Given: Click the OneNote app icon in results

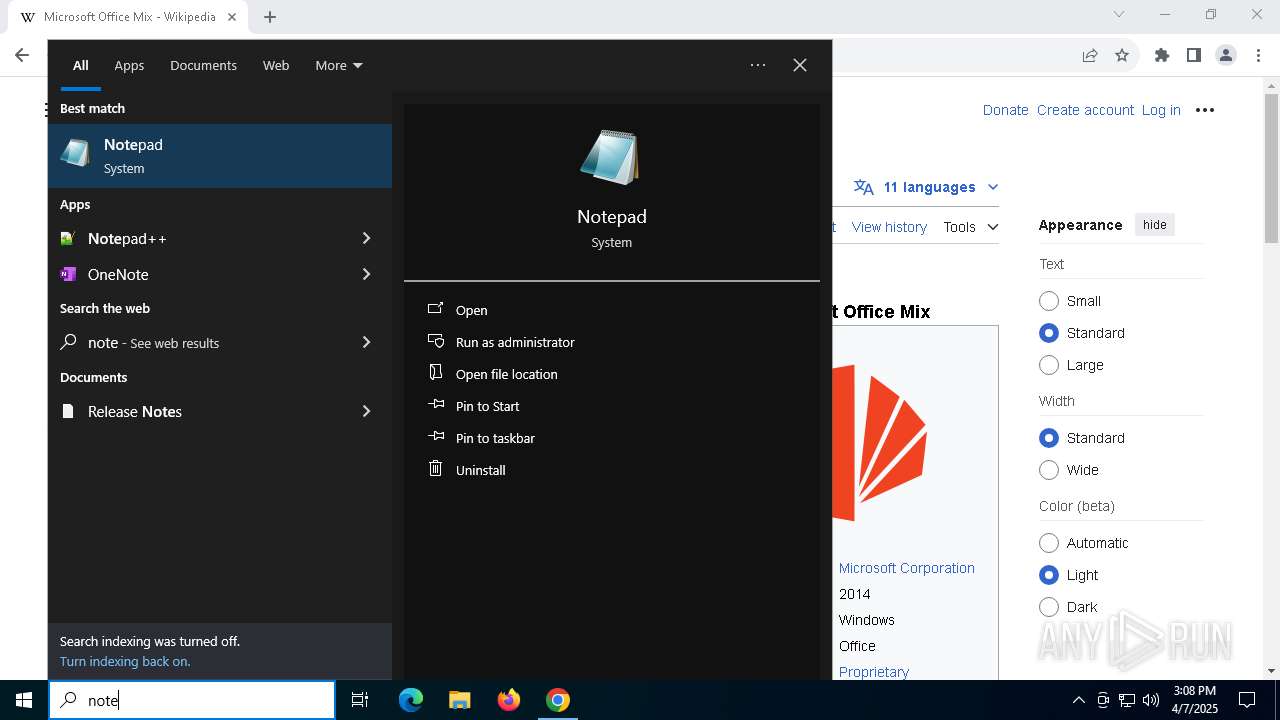Looking at the screenshot, I should pyautogui.click(x=68, y=274).
